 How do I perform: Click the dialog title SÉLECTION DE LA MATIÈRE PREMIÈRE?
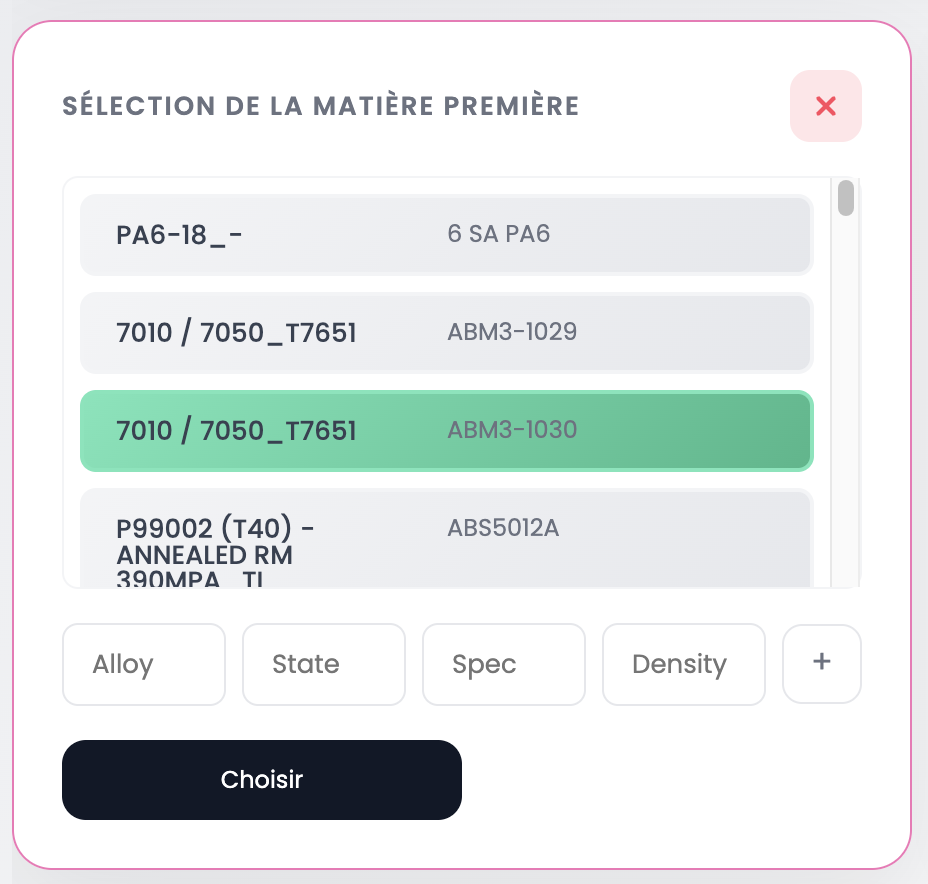click(320, 105)
